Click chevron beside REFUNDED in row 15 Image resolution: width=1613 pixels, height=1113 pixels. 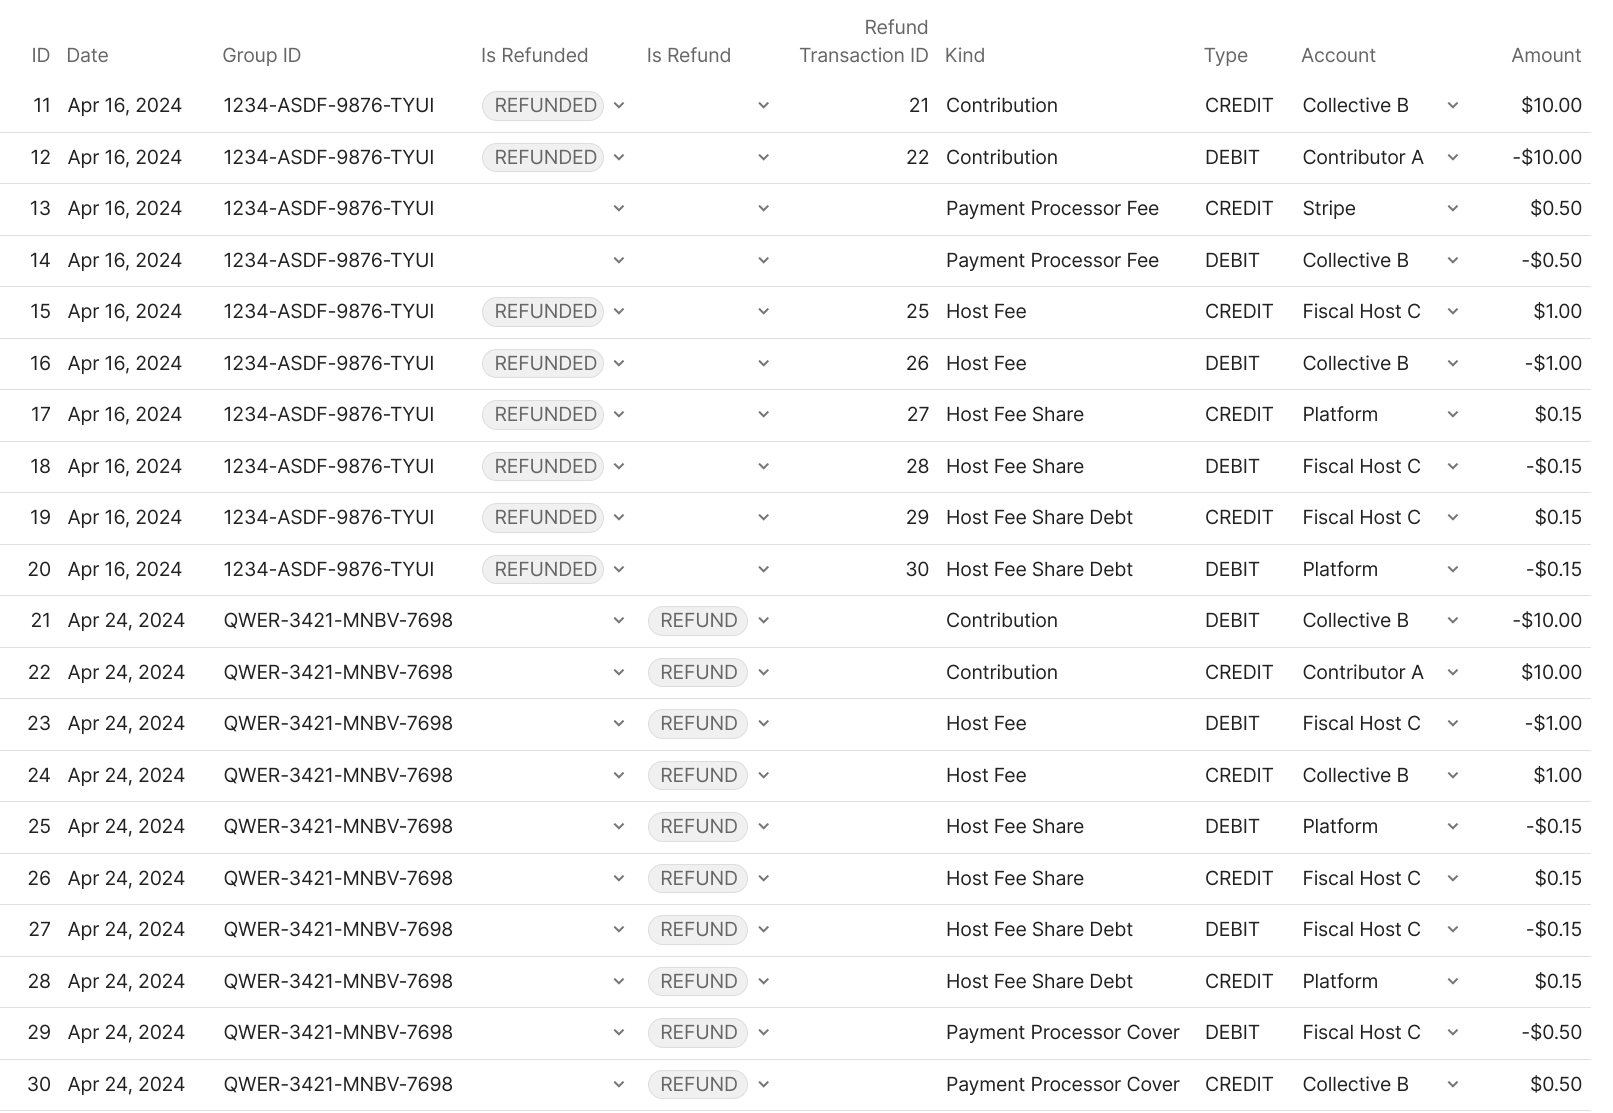click(618, 312)
